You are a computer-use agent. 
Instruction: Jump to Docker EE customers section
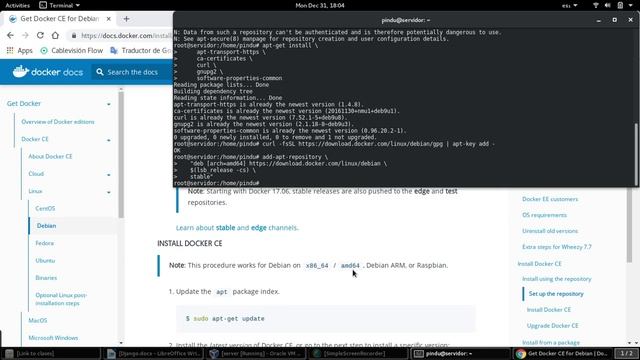pos(550,199)
